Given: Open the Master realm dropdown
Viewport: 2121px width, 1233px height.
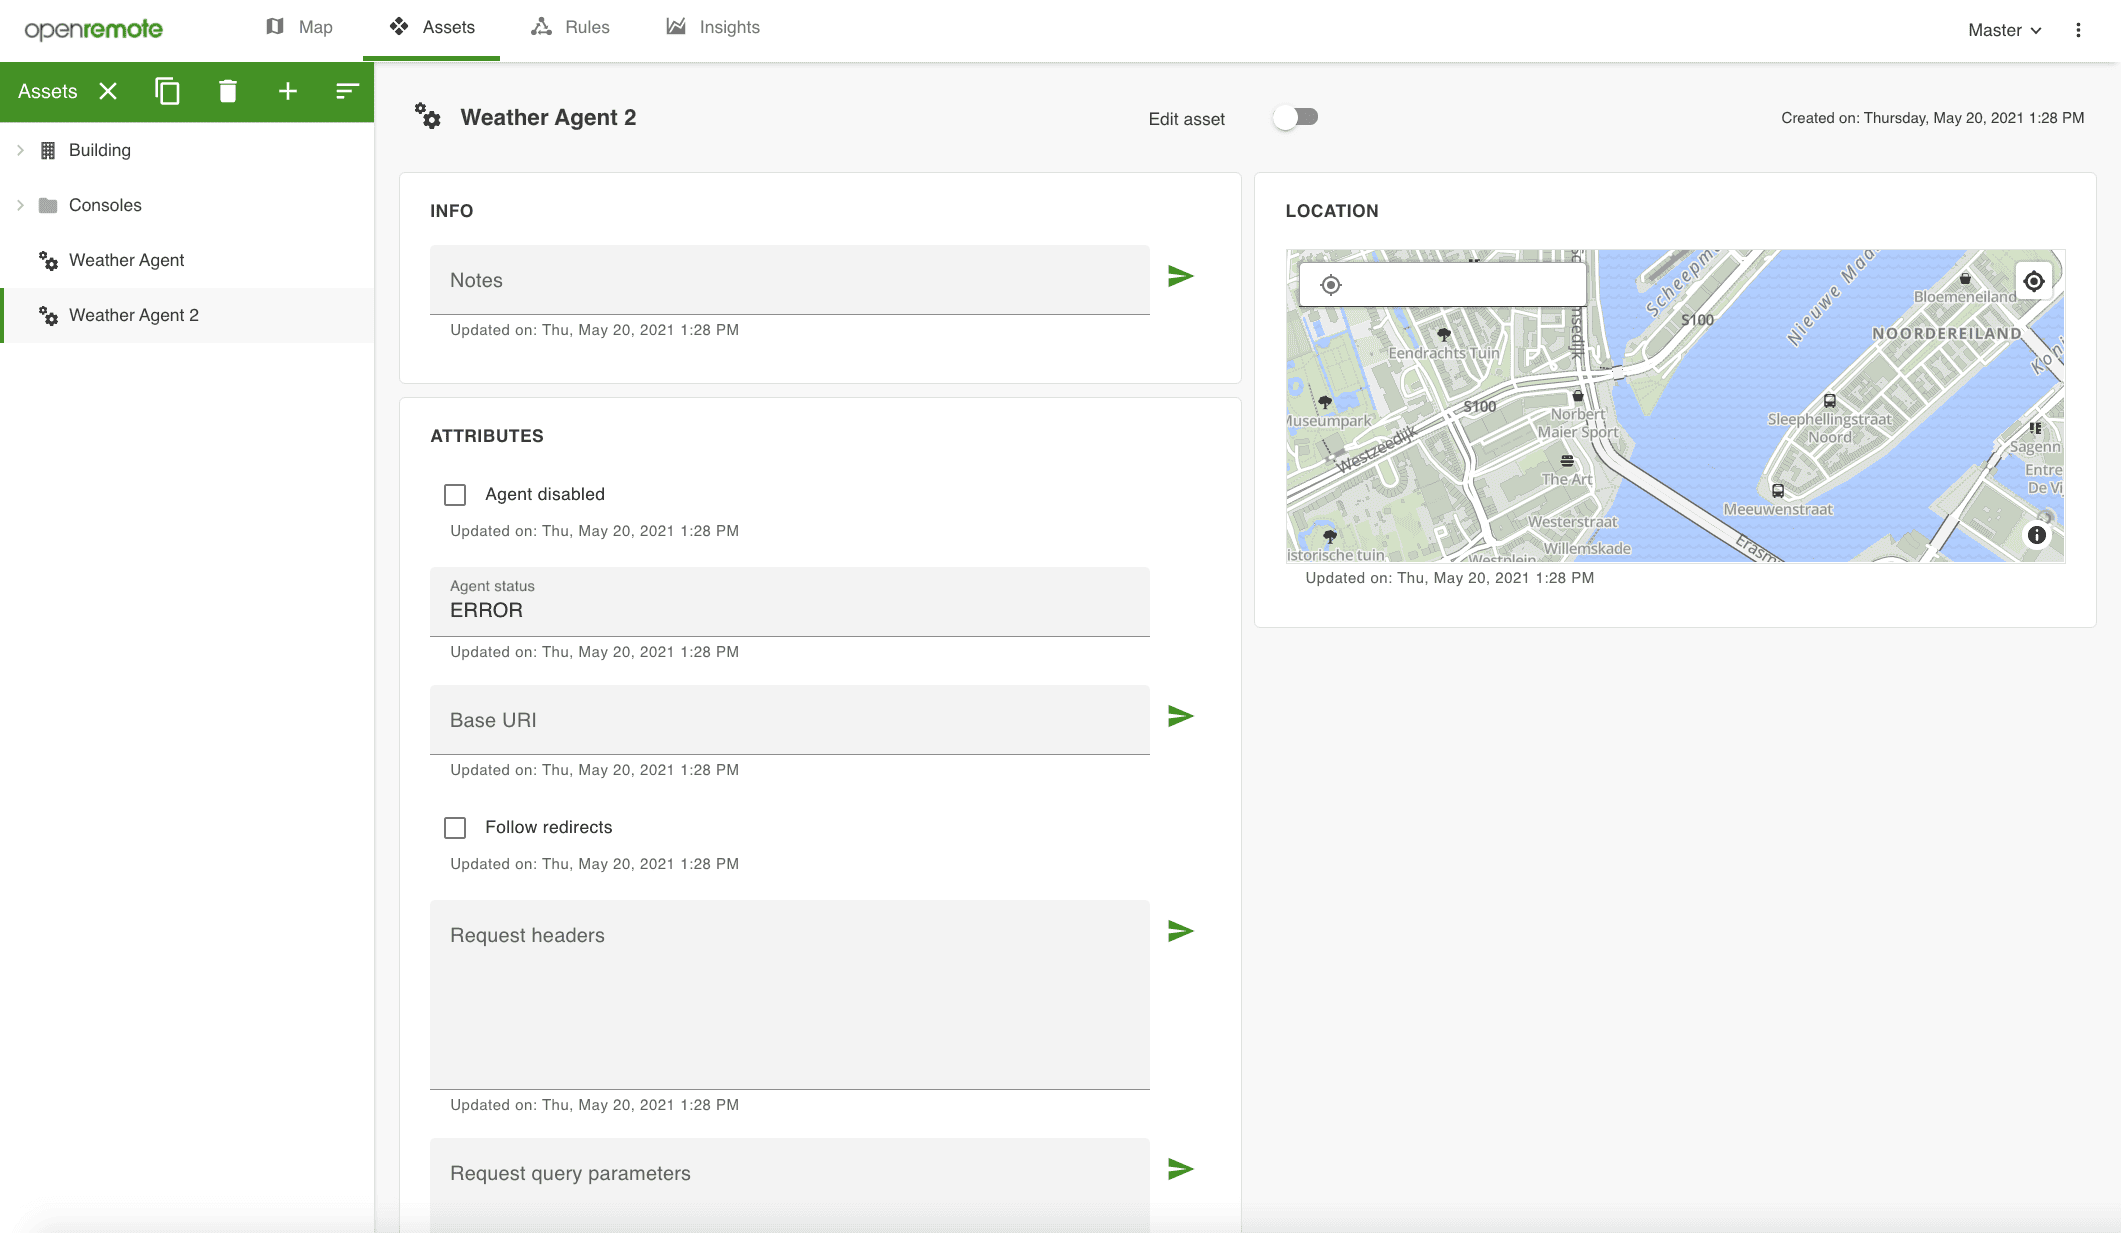Looking at the screenshot, I should click(x=2004, y=30).
